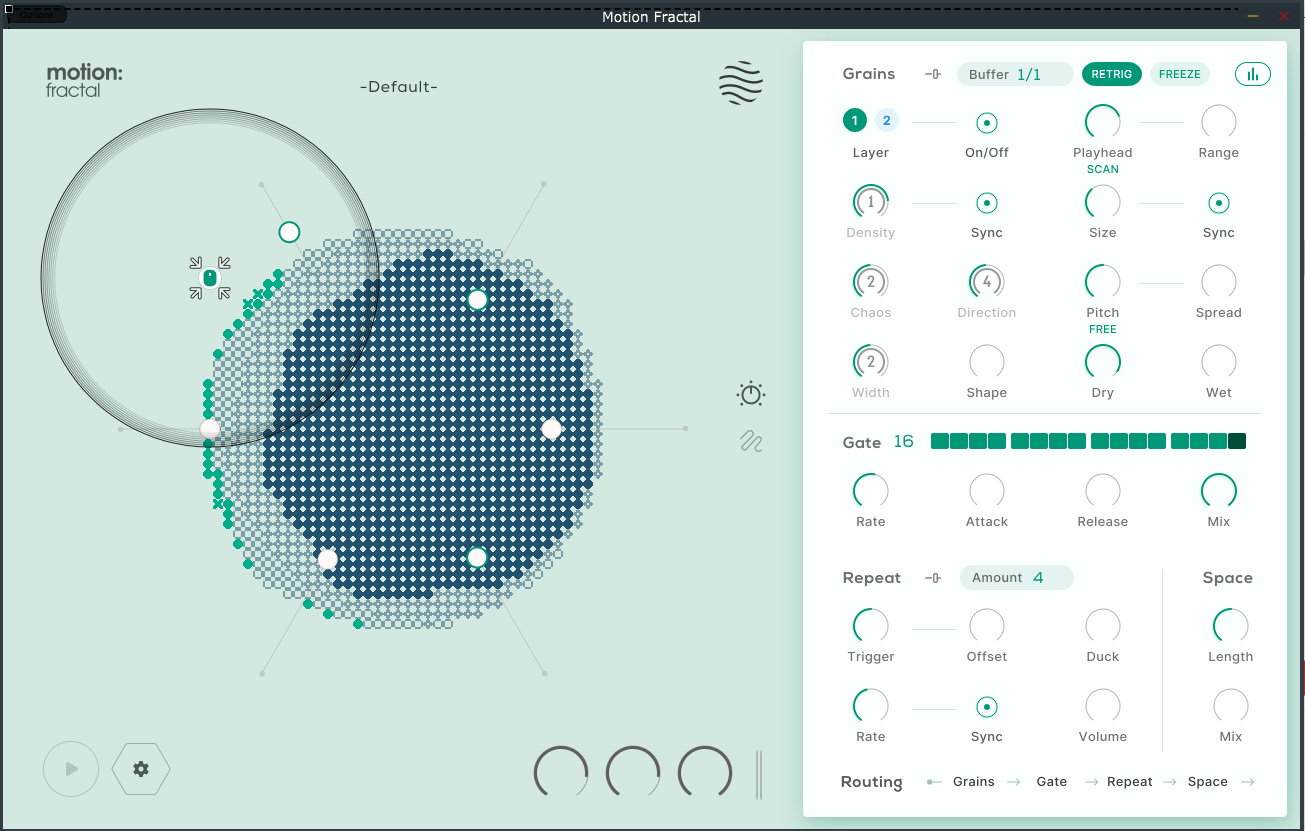The width and height of the screenshot is (1305, 831).
Task: Click the Grains link toggle icon
Action: pyautogui.click(x=933, y=74)
